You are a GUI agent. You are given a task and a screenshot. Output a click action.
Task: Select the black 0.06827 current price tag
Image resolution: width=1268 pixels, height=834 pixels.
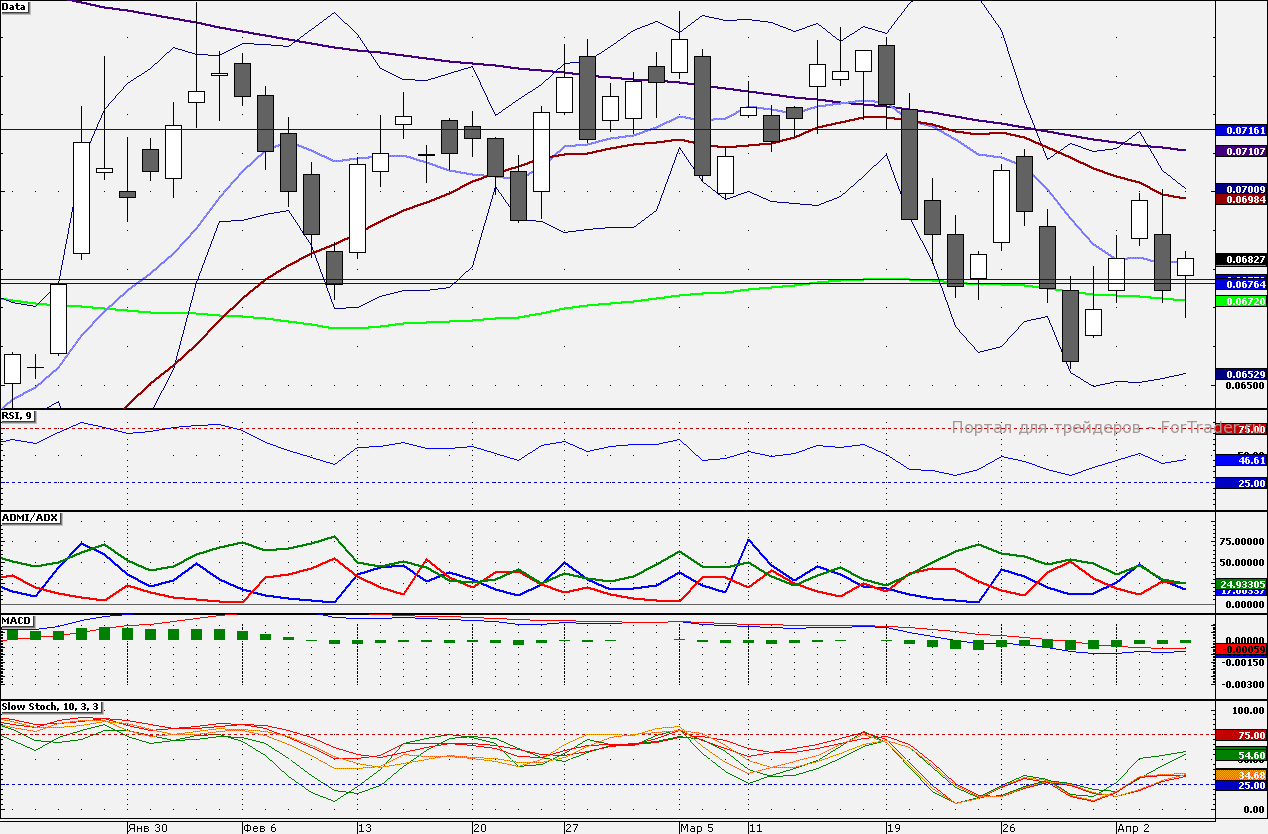tap(1238, 260)
